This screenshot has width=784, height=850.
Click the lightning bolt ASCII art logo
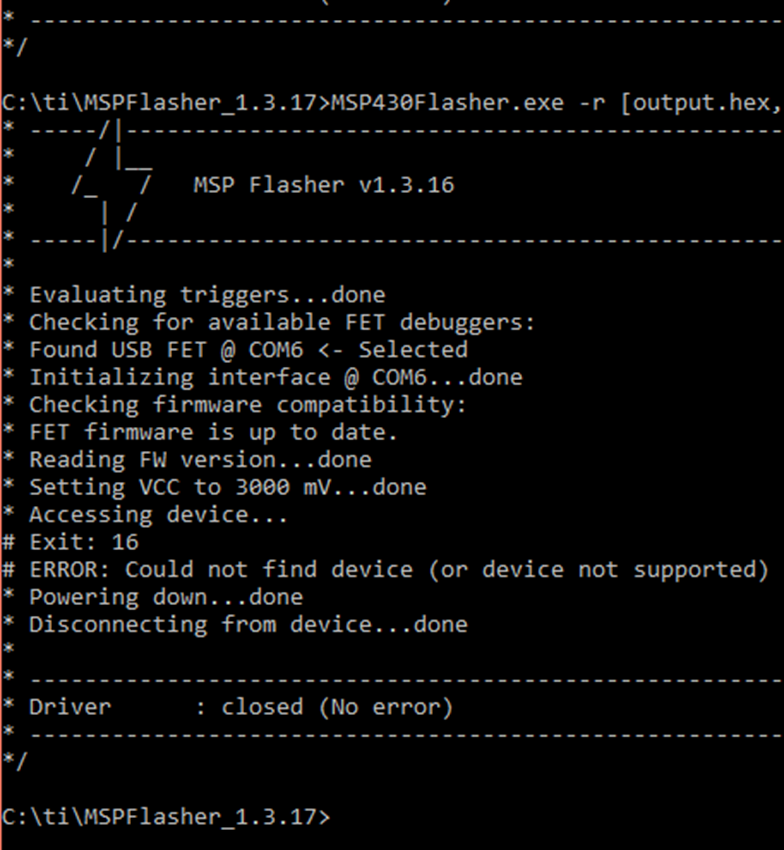pyautogui.click(x=112, y=186)
